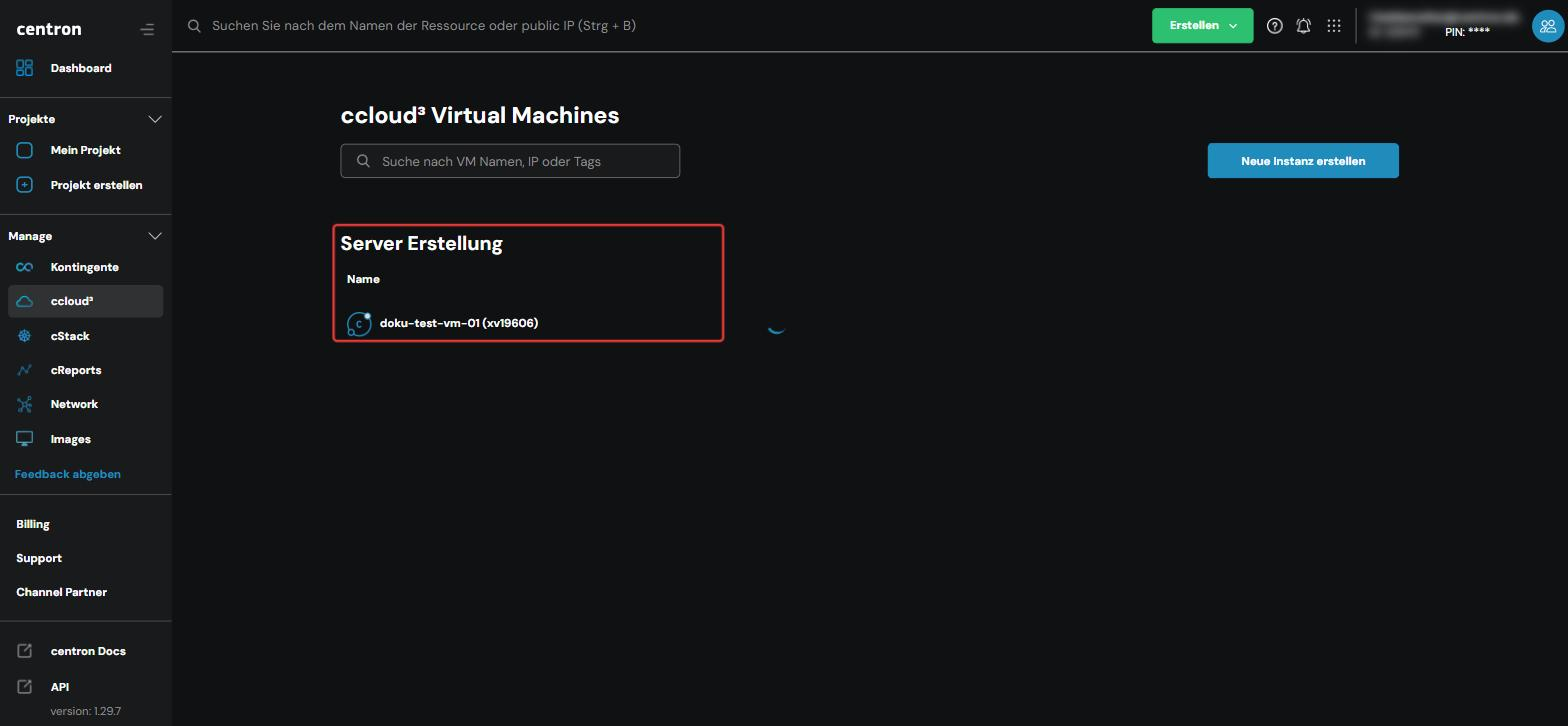Open Channel Partner link
Viewport: 1568px width, 726px height.
(62, 592)
